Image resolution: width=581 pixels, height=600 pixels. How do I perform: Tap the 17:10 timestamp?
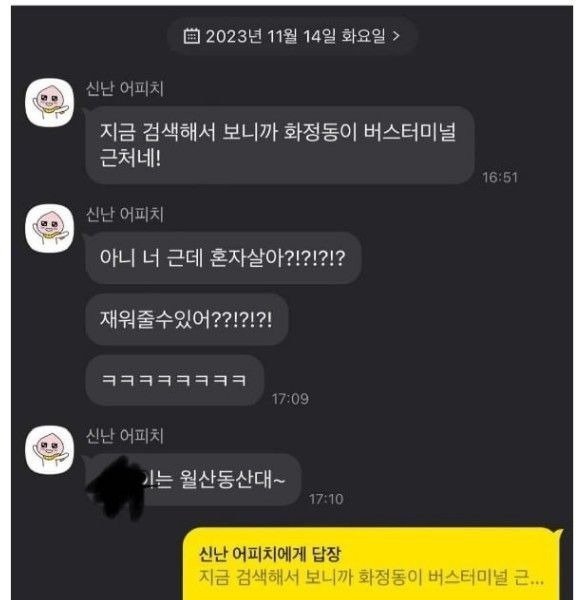[x=326, y=499]
